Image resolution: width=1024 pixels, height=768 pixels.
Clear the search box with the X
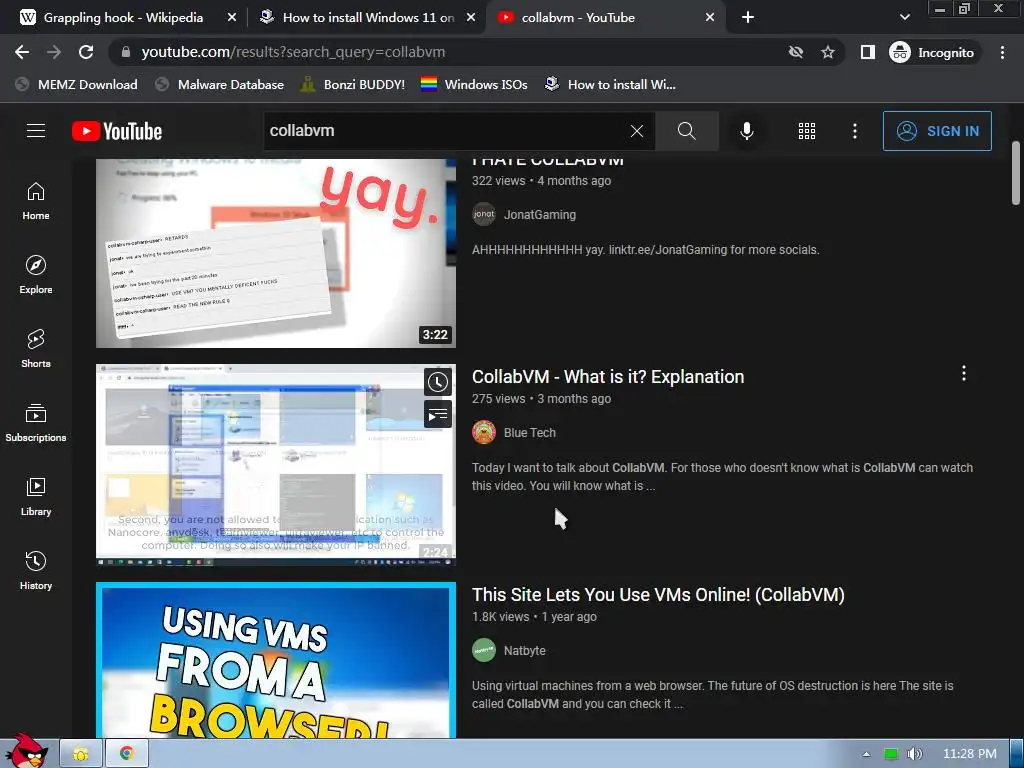(x=637, y=131)
